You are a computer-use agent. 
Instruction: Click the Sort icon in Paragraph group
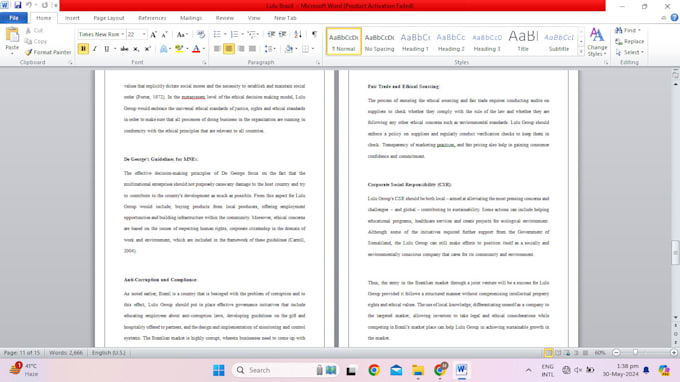point(298,34)
